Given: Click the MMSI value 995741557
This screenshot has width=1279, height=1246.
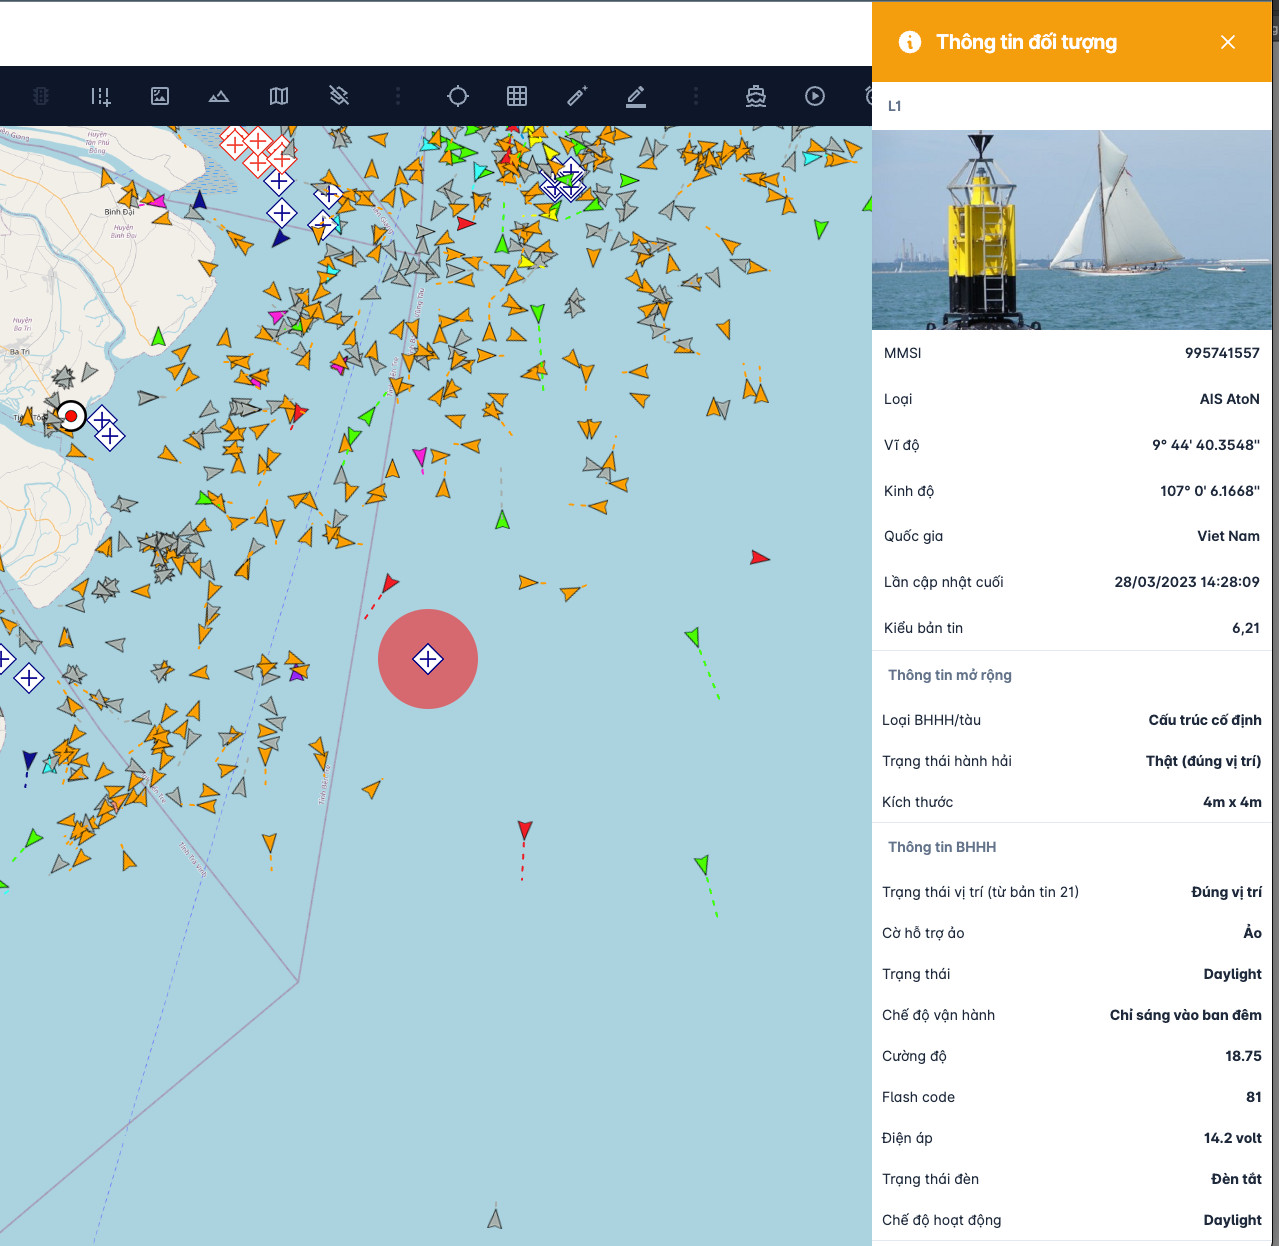Looking at the screenshot, I should point(1221,353).
